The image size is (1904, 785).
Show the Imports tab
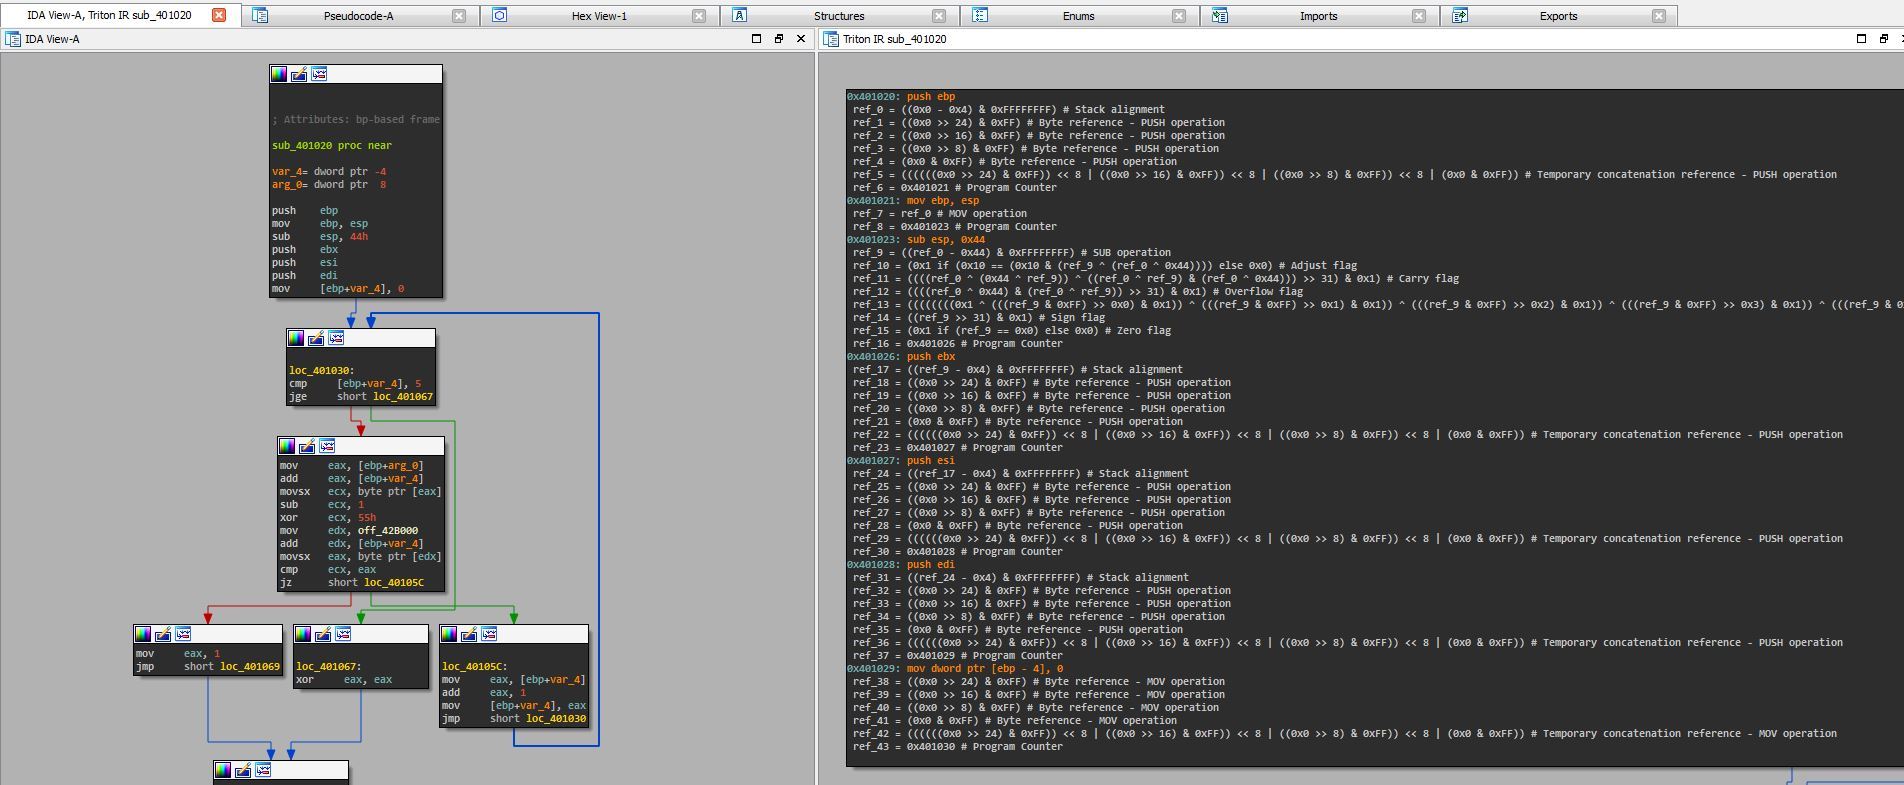[1318, 16]
